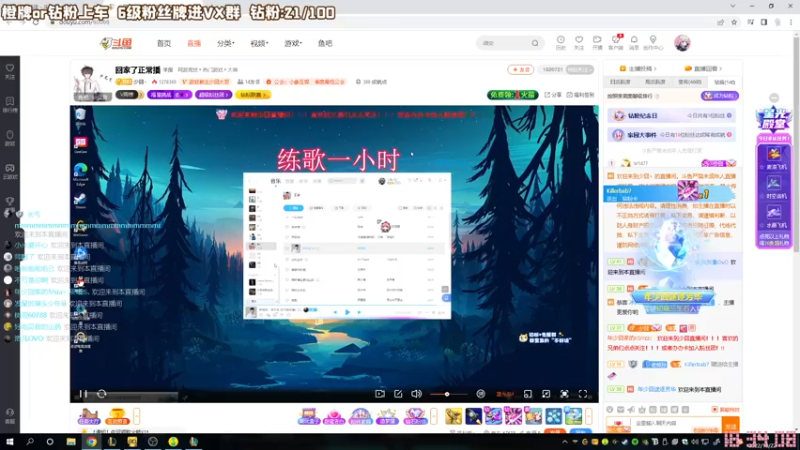Open Chrome from the taskbar

[x=91, y=442]
